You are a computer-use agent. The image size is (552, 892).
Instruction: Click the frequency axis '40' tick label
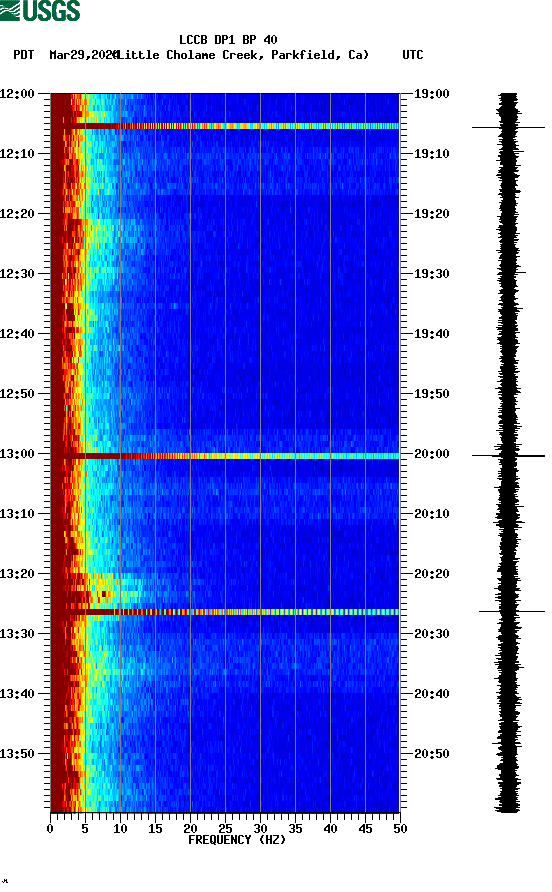[331, 829]
